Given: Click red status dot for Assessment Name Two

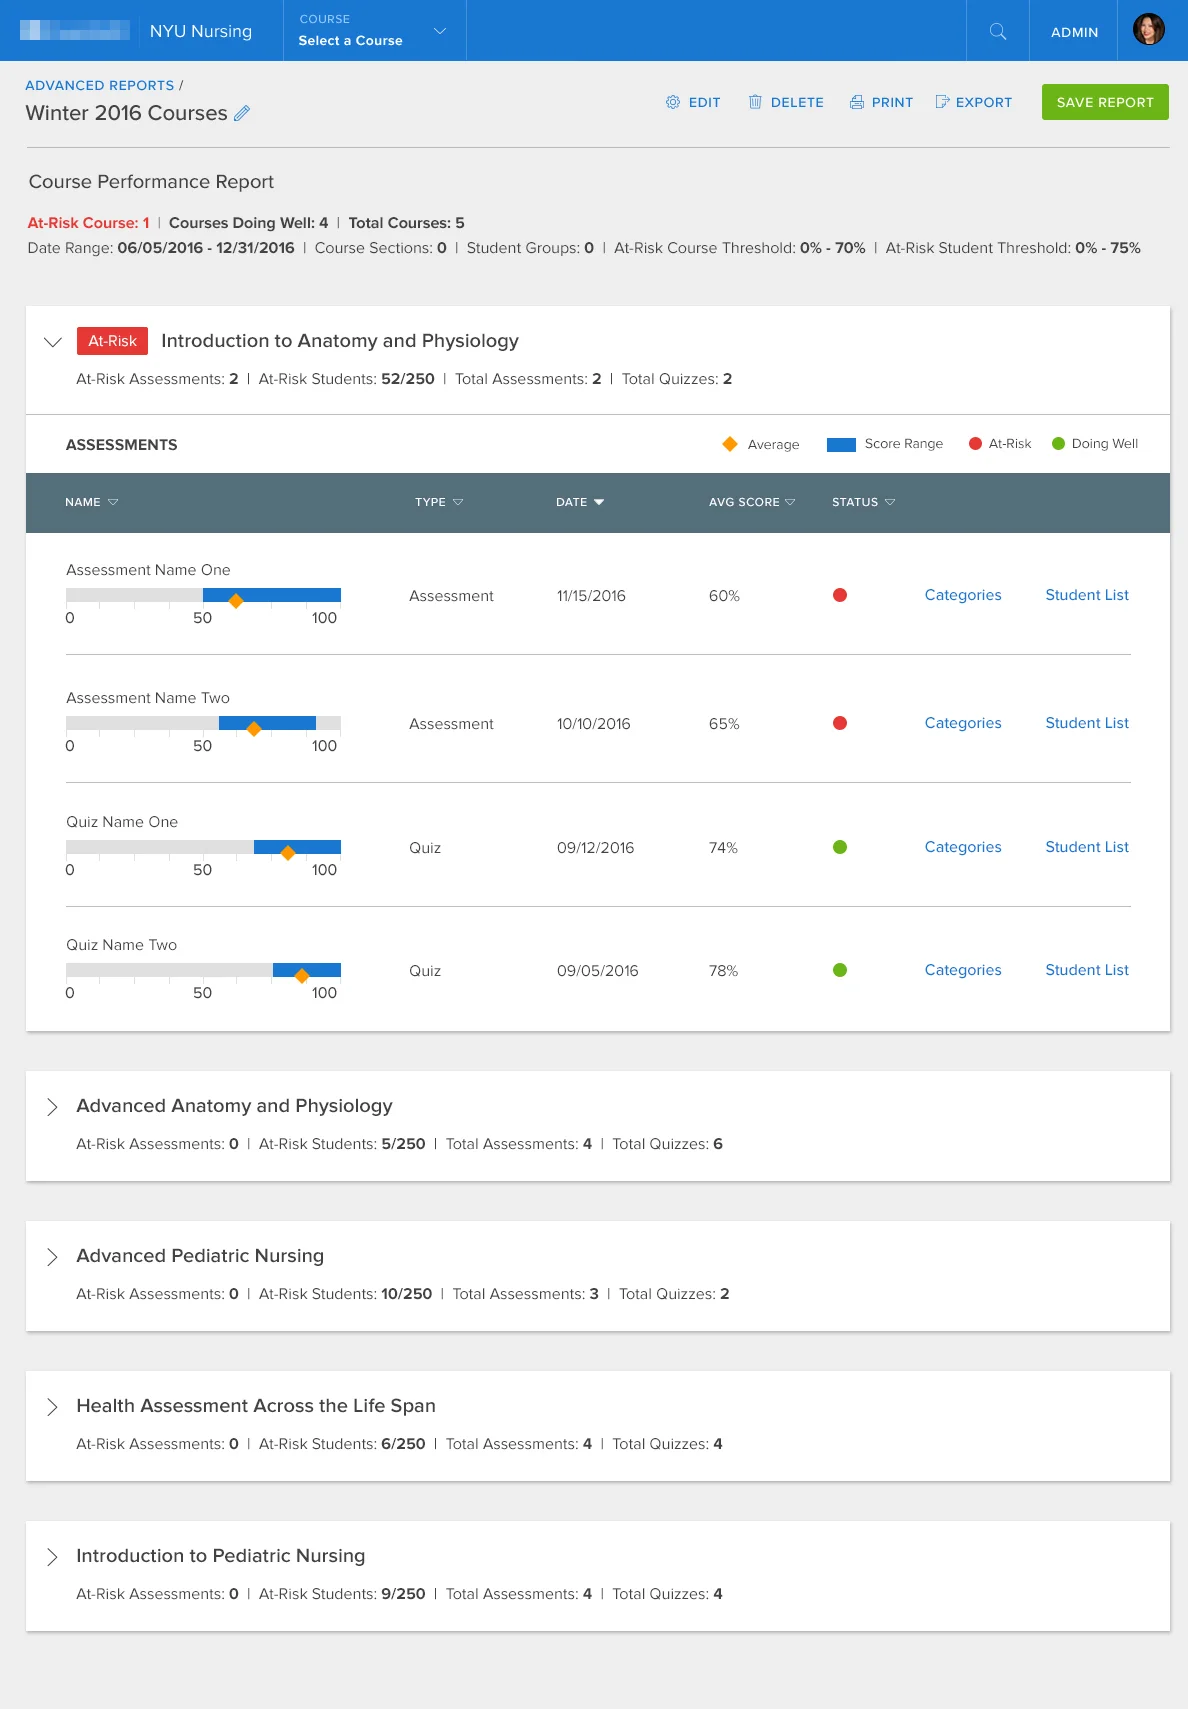Looking at the screenshot, I should click(840, 723).
